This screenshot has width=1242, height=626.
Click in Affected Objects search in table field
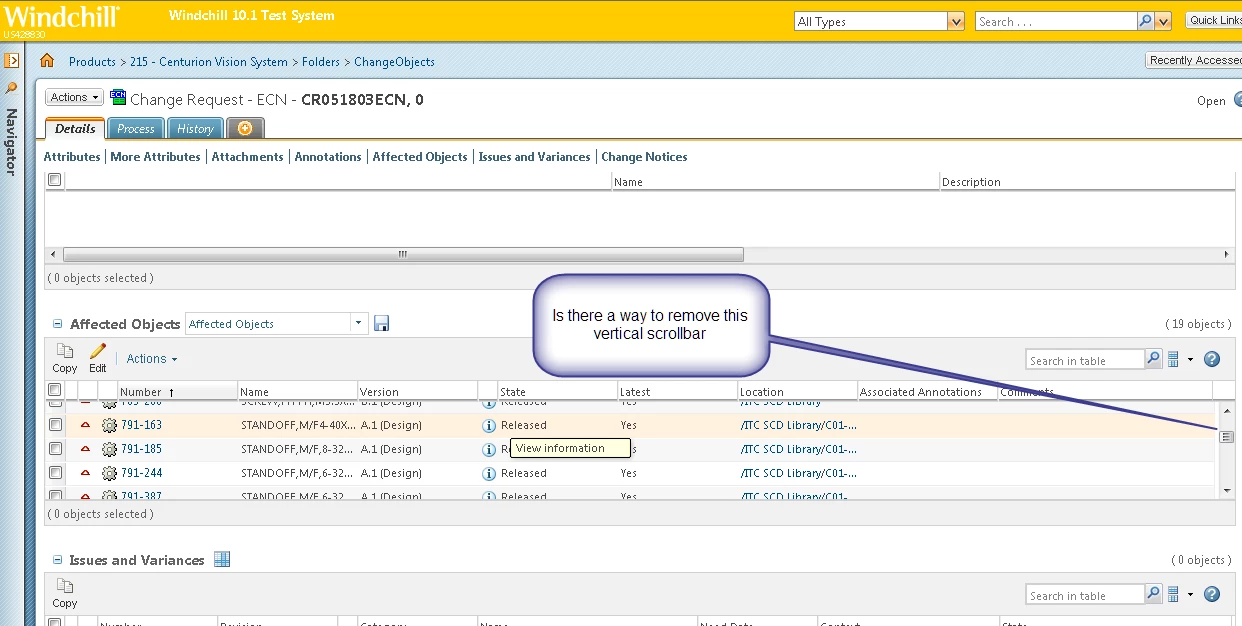pyautogui.click(x=1085, y=360)
